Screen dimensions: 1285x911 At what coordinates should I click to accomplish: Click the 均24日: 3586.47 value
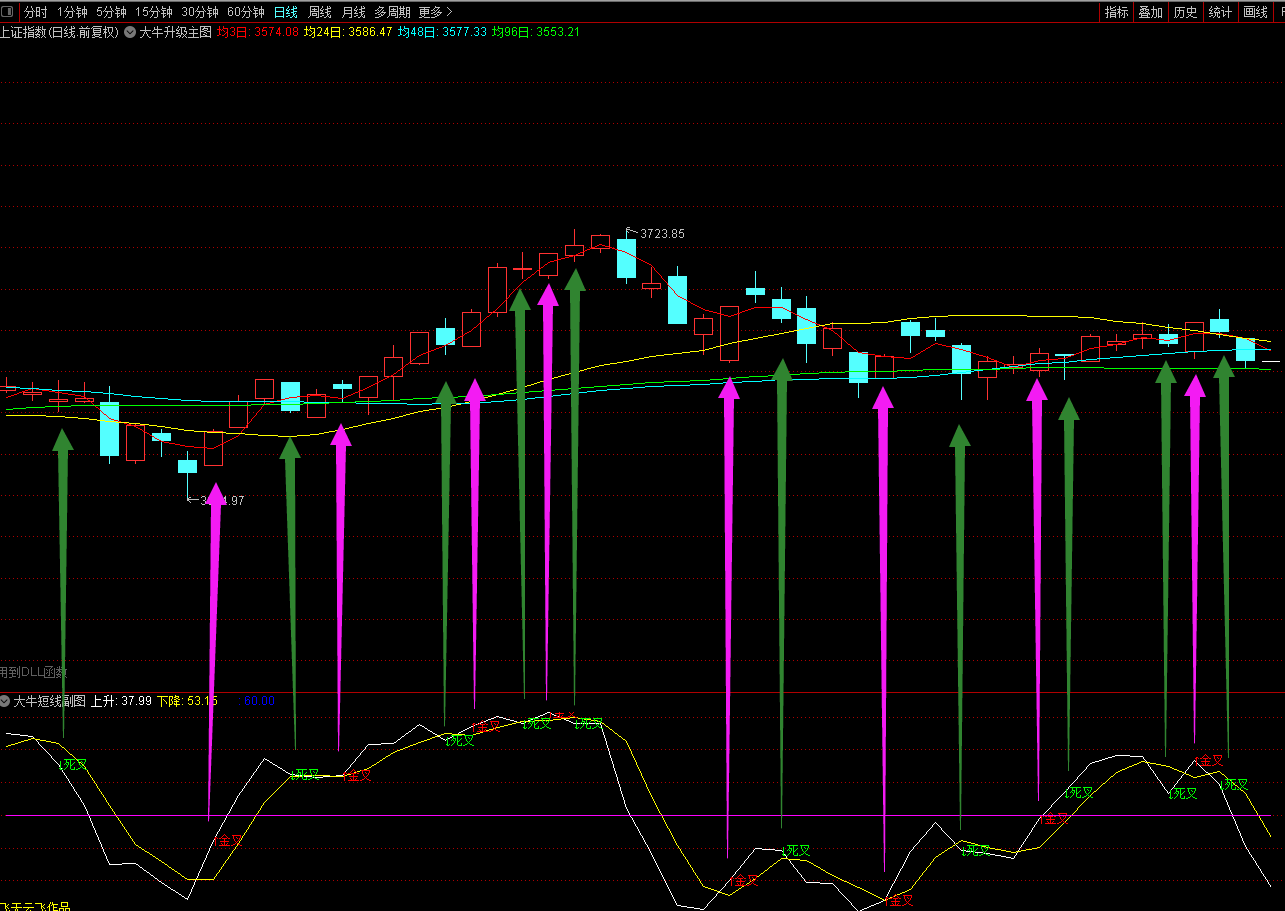[348, 32]
